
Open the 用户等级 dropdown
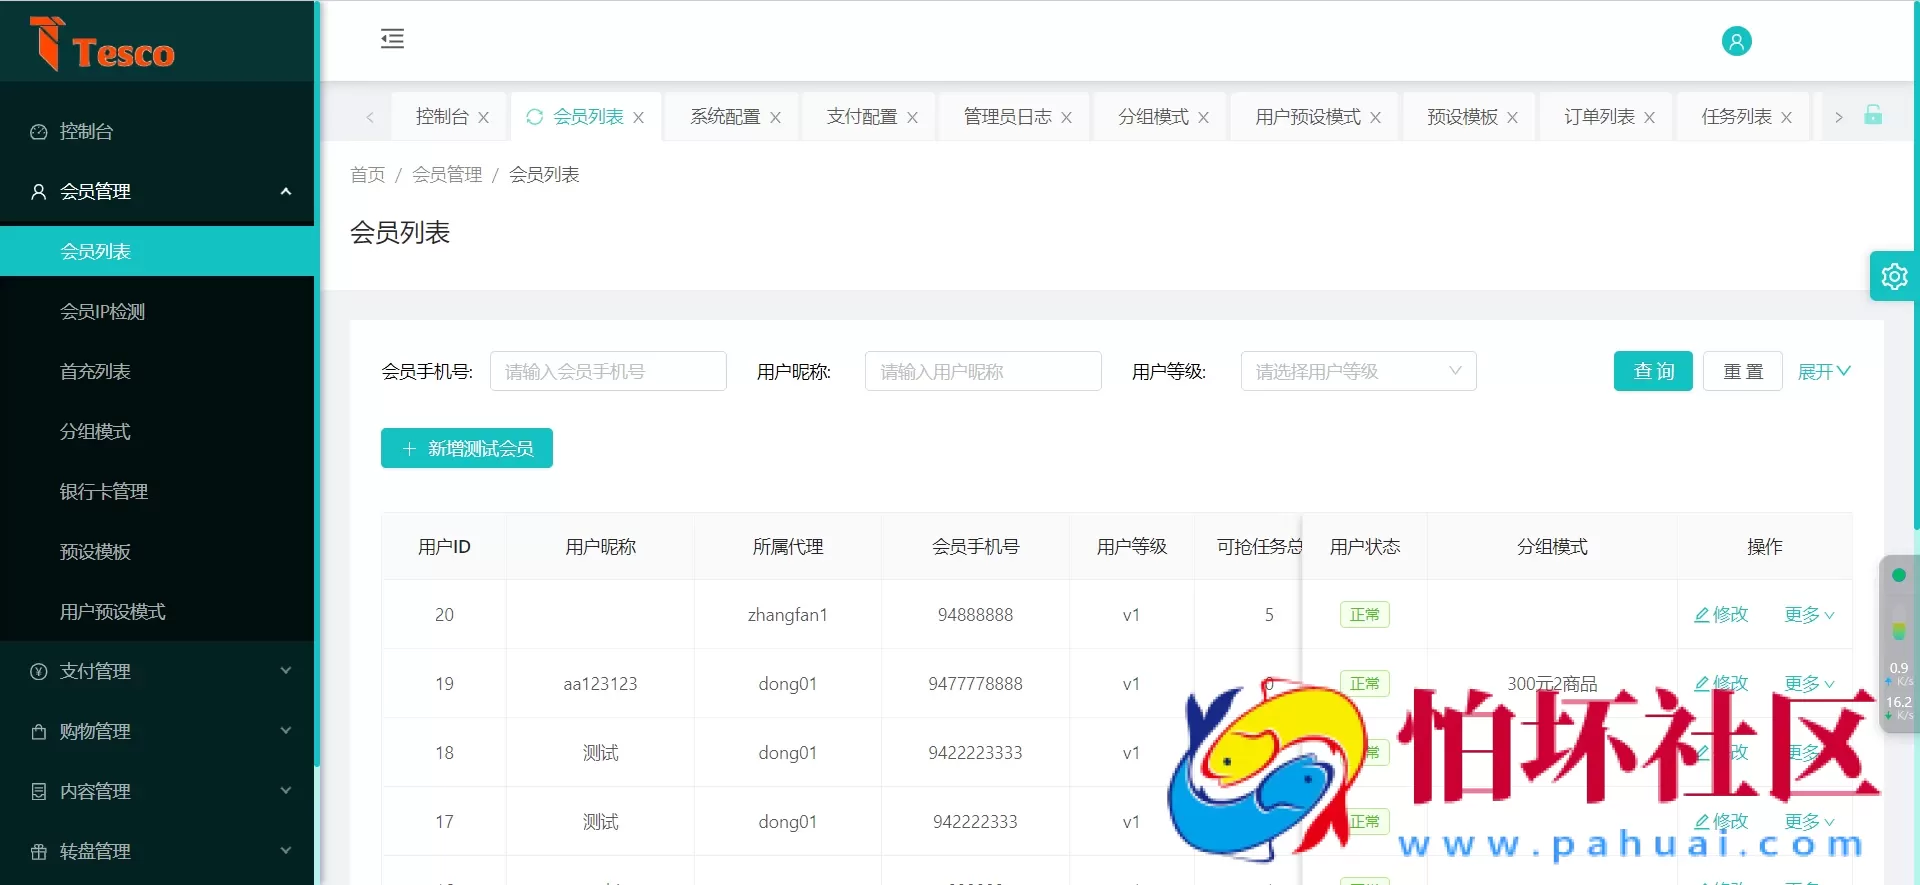pyautogui.click(x=1358, y=371)
